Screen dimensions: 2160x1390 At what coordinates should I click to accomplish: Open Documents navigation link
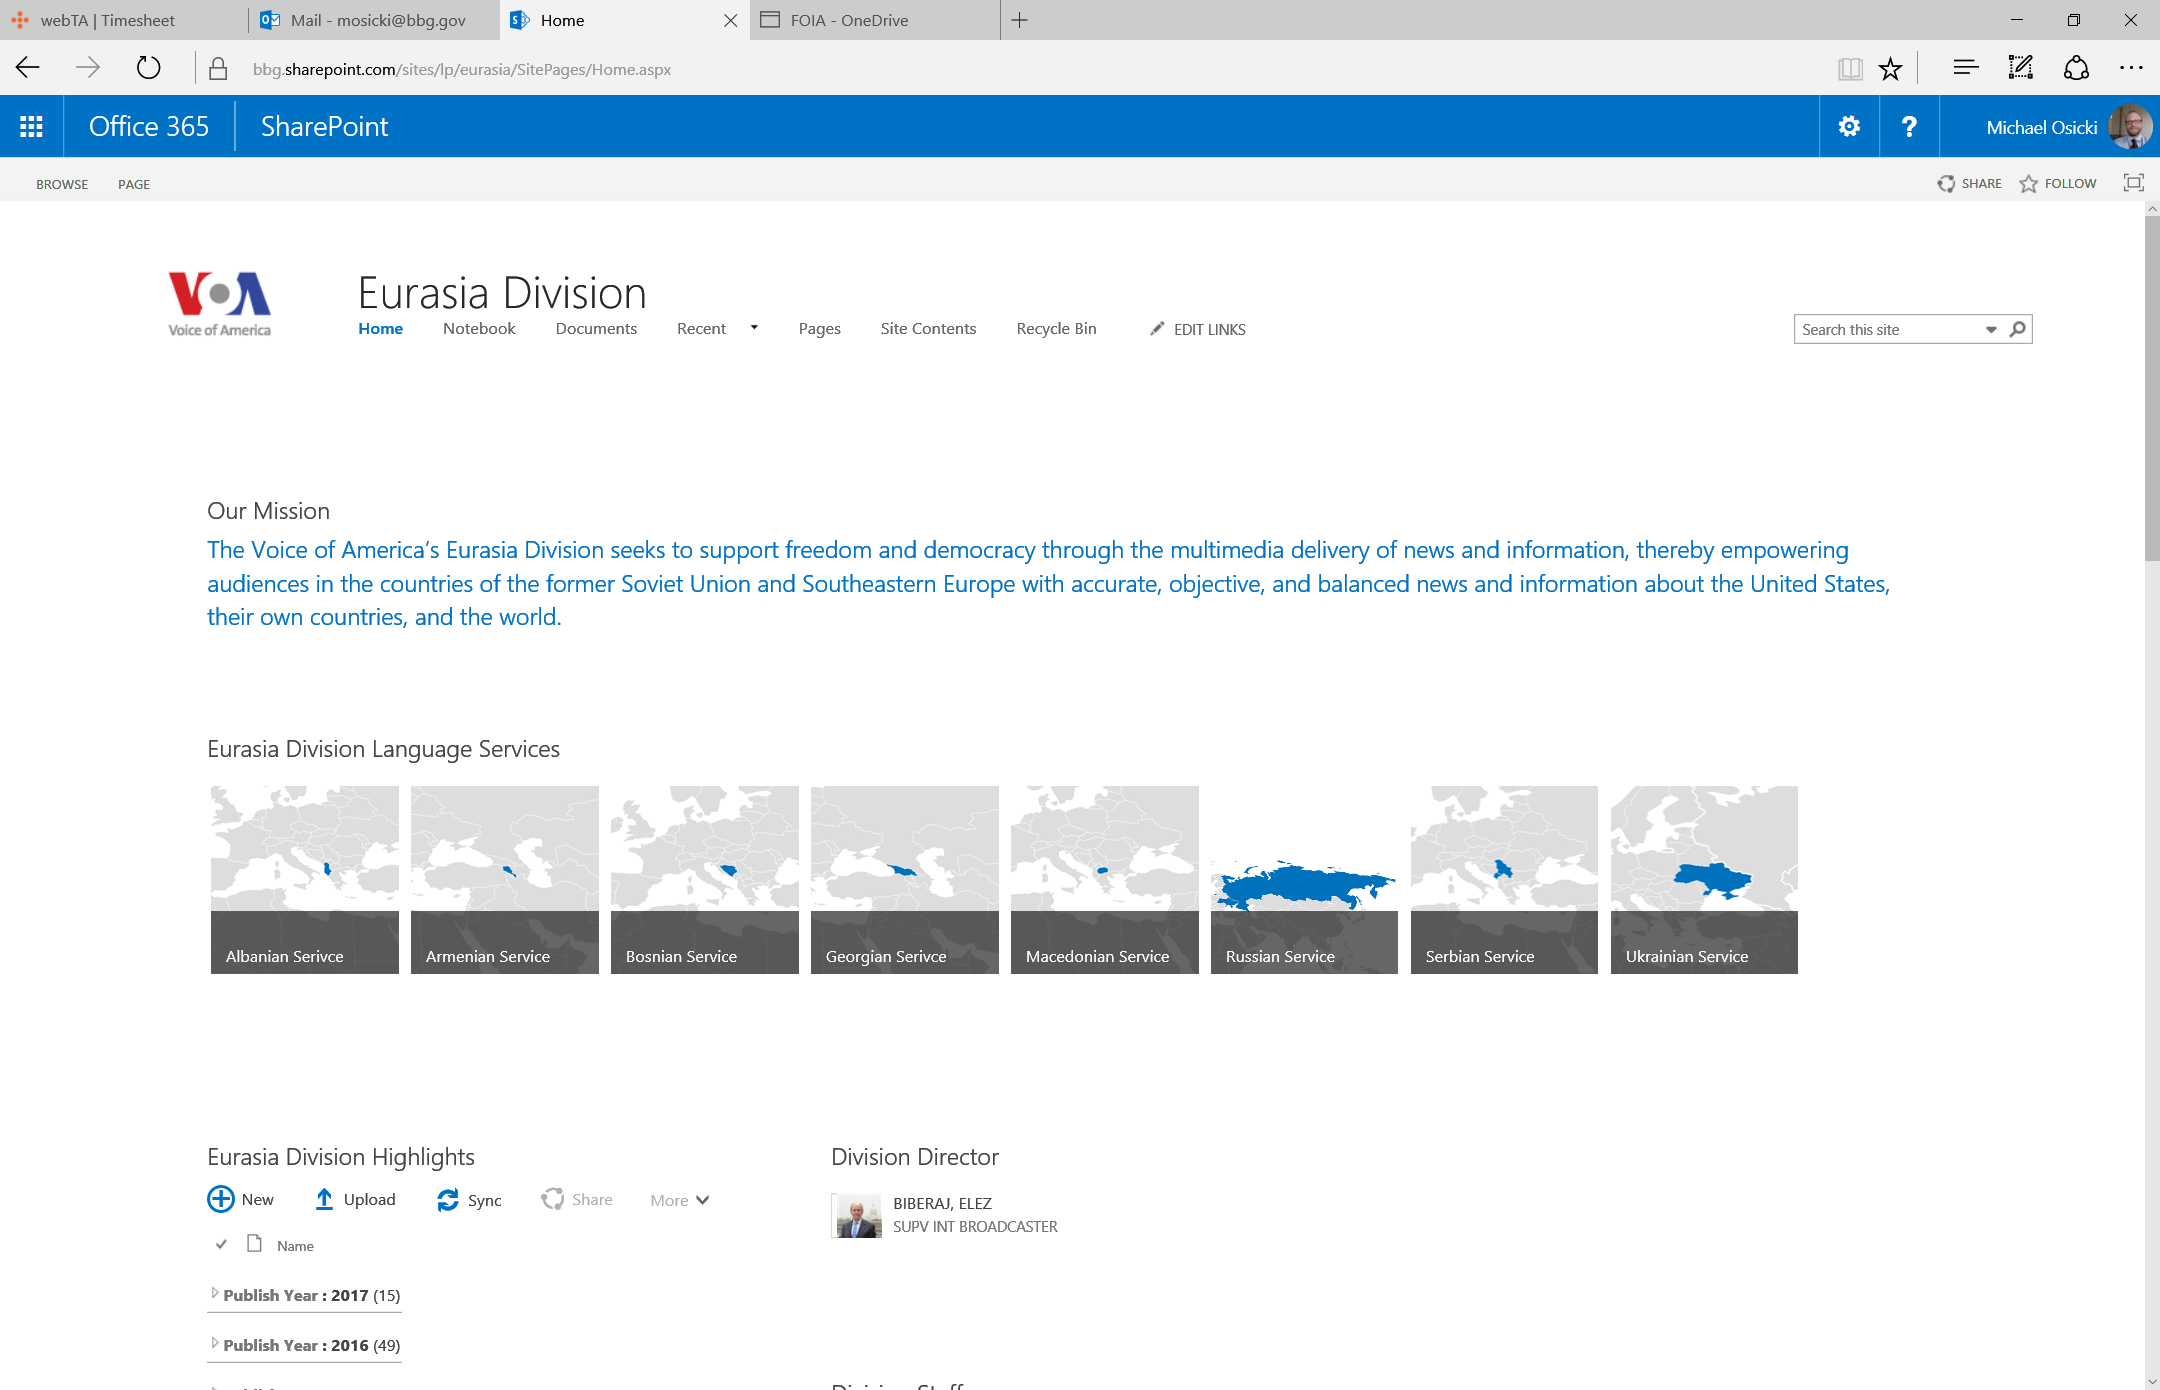[x=596, y=328]
